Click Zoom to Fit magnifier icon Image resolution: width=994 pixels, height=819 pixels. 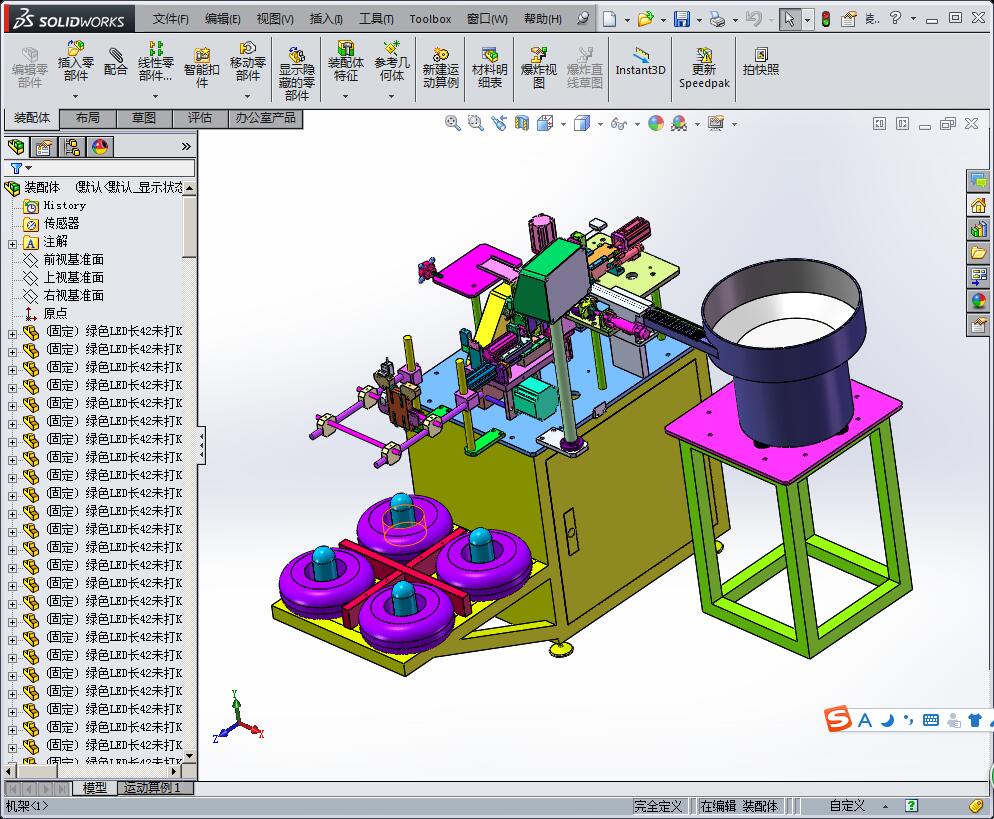453,123
